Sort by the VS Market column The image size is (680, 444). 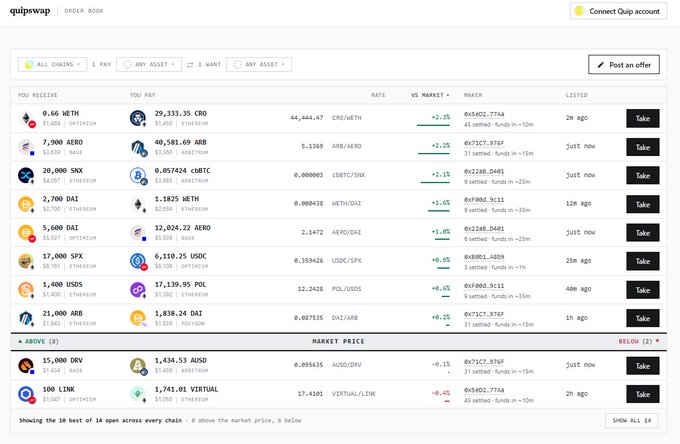pos(430,95)
